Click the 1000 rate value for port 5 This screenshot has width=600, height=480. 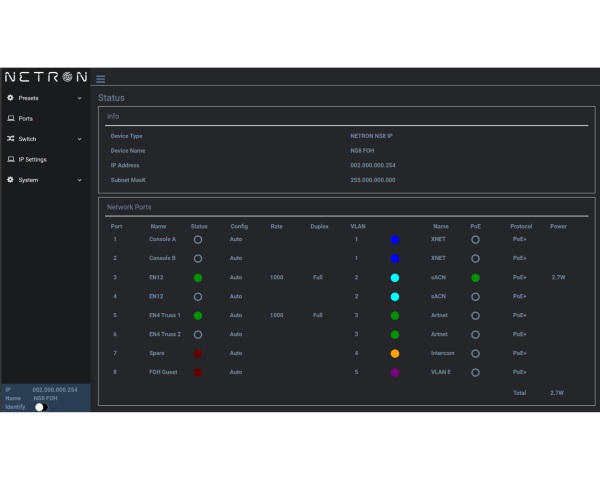click(276, 315)
